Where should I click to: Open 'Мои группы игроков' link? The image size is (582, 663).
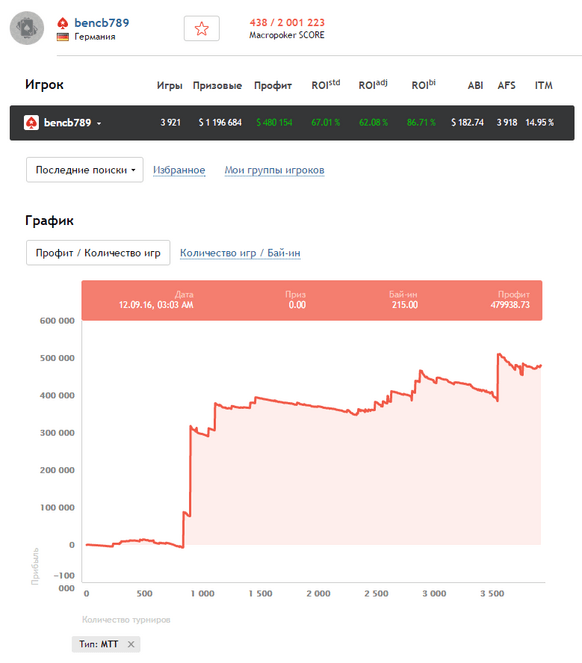pyautogui.click(x=274, y=170)
